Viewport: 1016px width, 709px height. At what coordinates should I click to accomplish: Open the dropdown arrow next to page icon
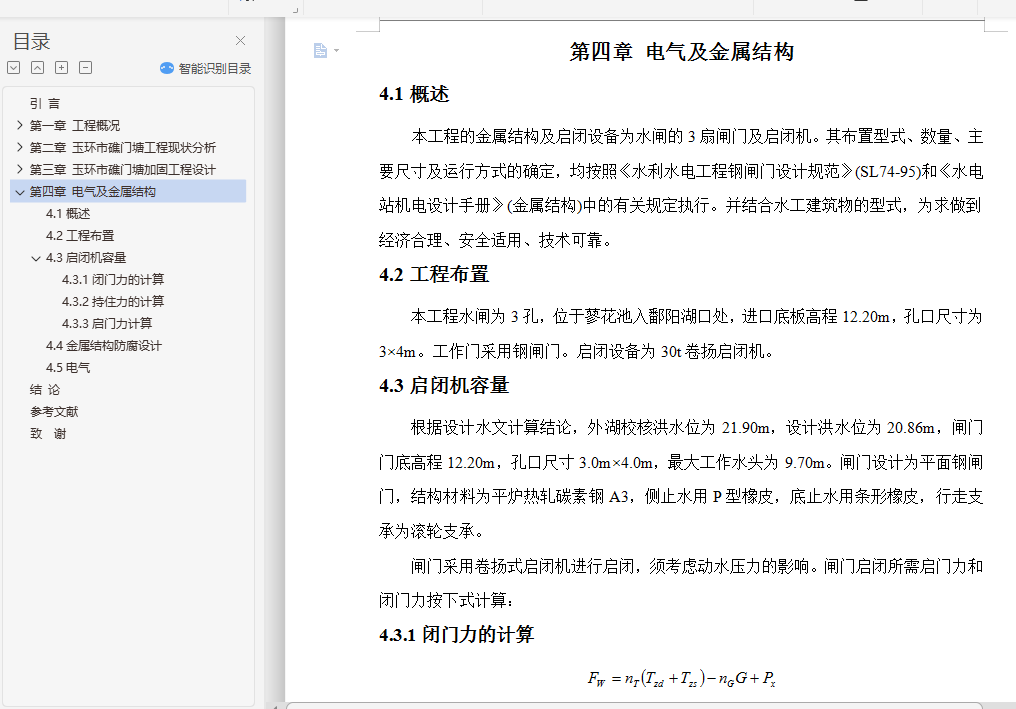pyautogui.click(x=336, y=51)
